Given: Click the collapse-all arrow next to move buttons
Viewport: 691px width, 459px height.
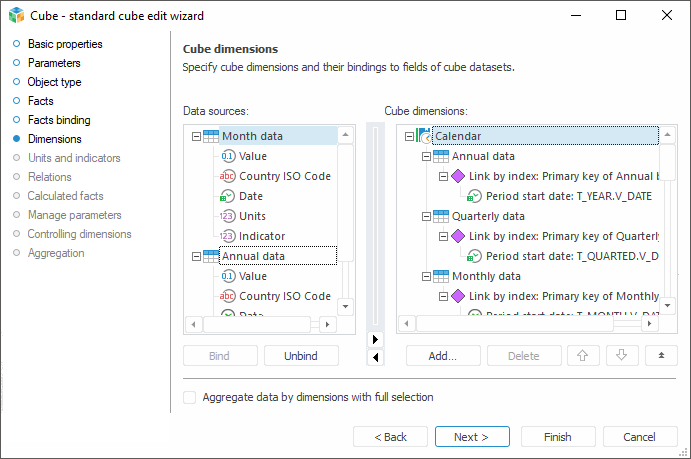Looking at the screenshot, I should [661, 355].
